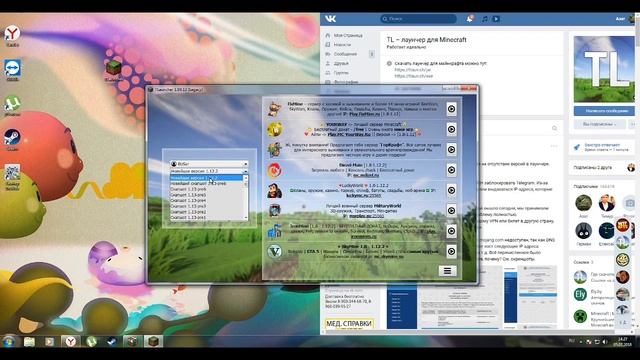Open Windows Start menu orb

click(x=9, y=341)
